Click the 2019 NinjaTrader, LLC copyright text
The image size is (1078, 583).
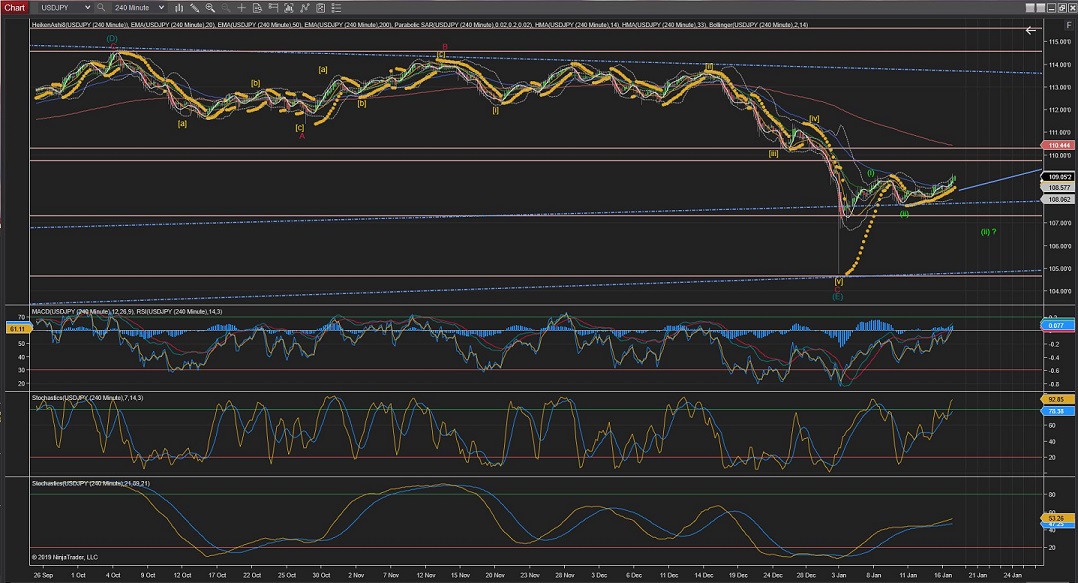65,557
